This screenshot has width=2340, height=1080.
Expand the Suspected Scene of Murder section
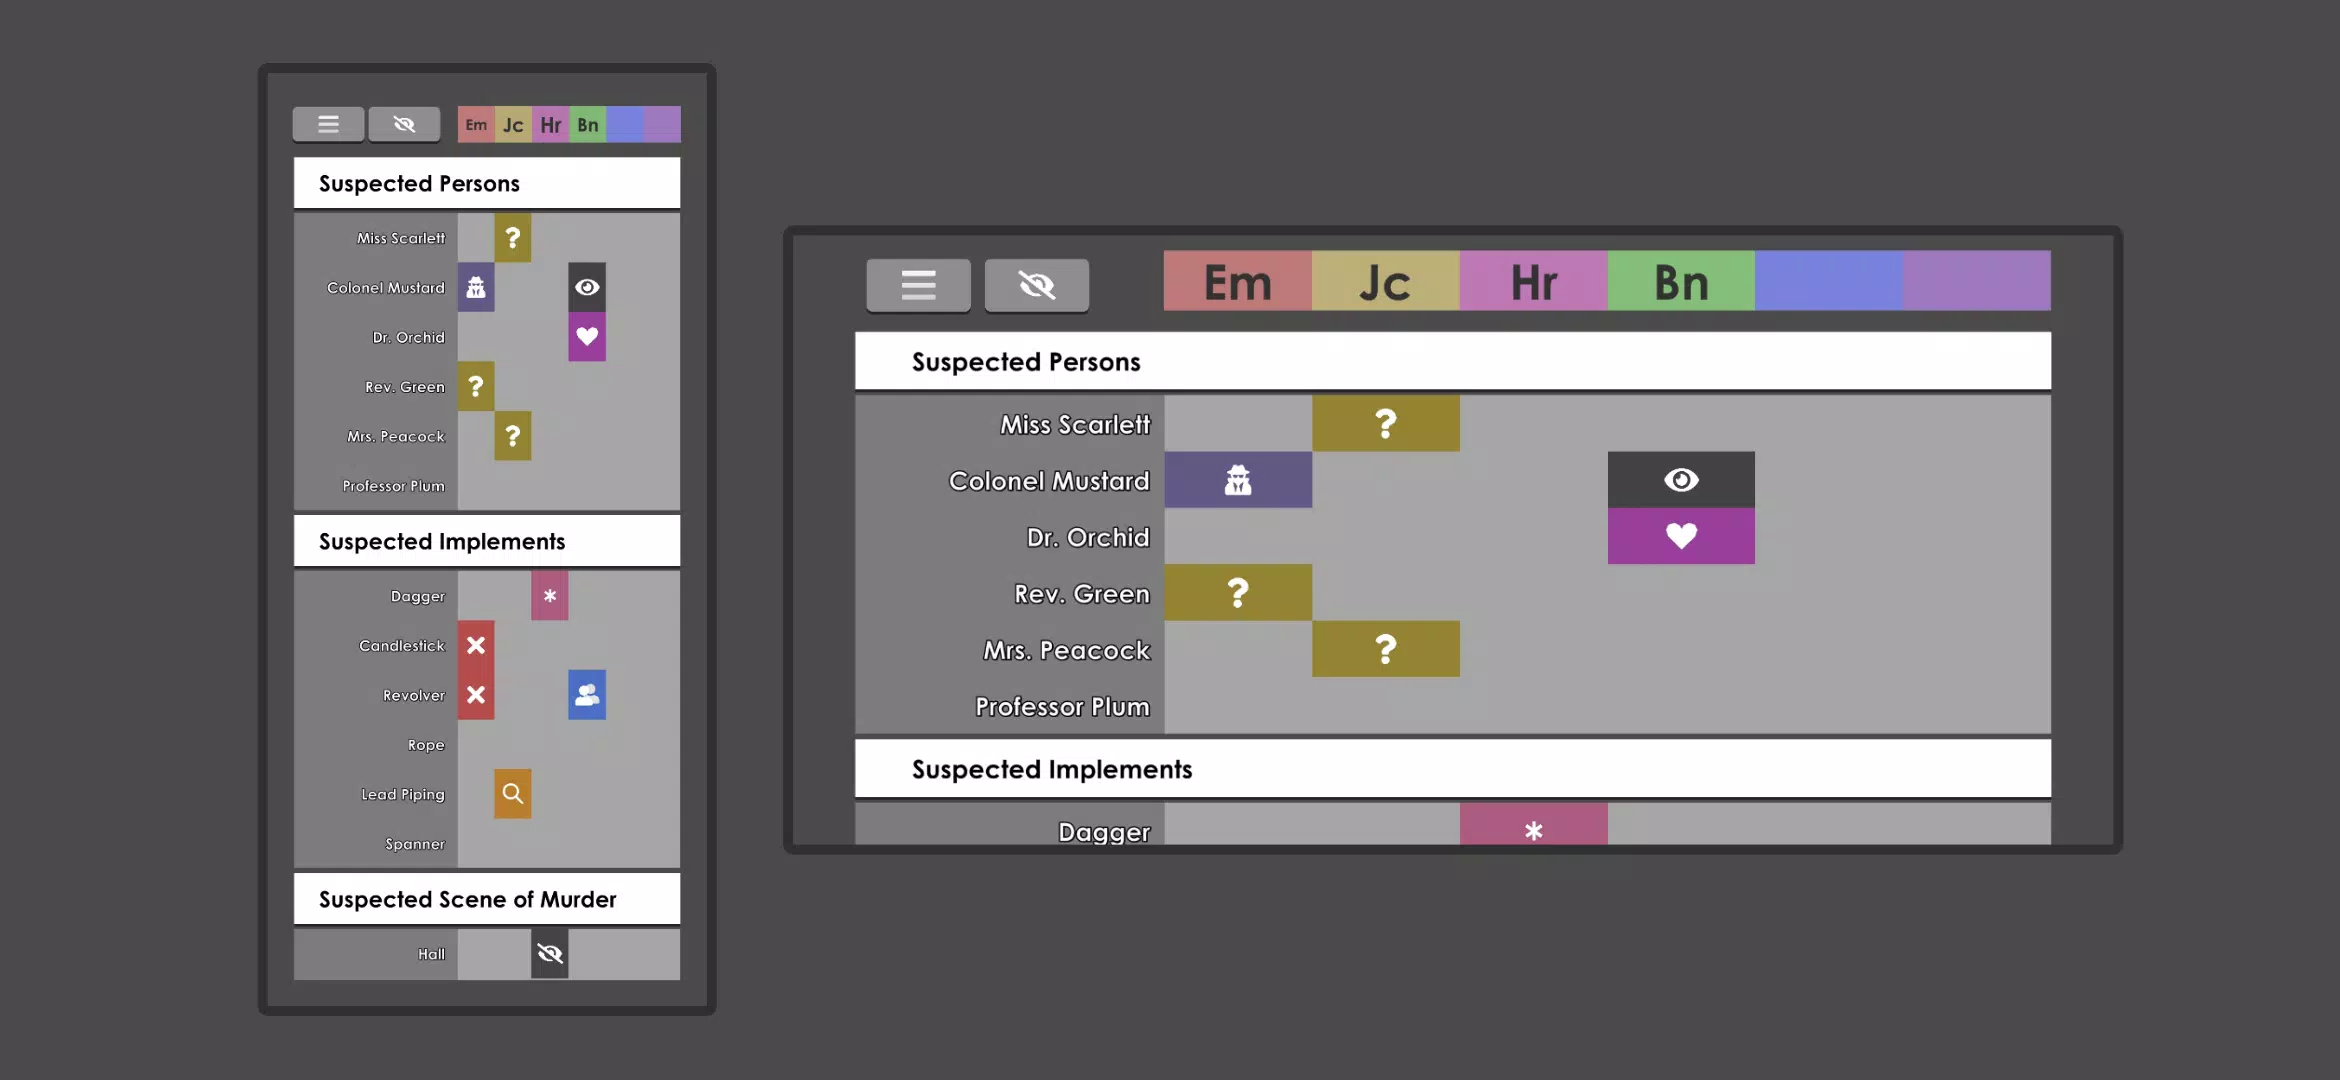pos(467,900)
